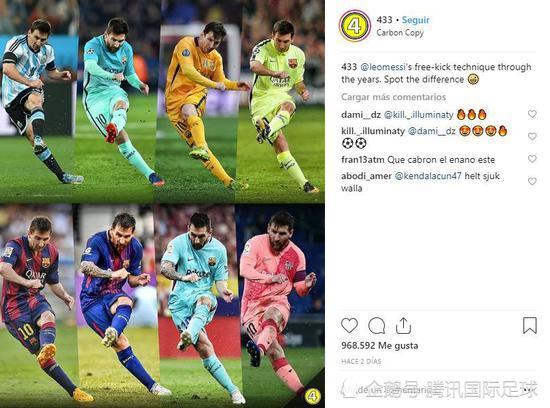Load more comments via Cargar más comentarios
The image size is (550, 408).
click(x=393, y=97)
